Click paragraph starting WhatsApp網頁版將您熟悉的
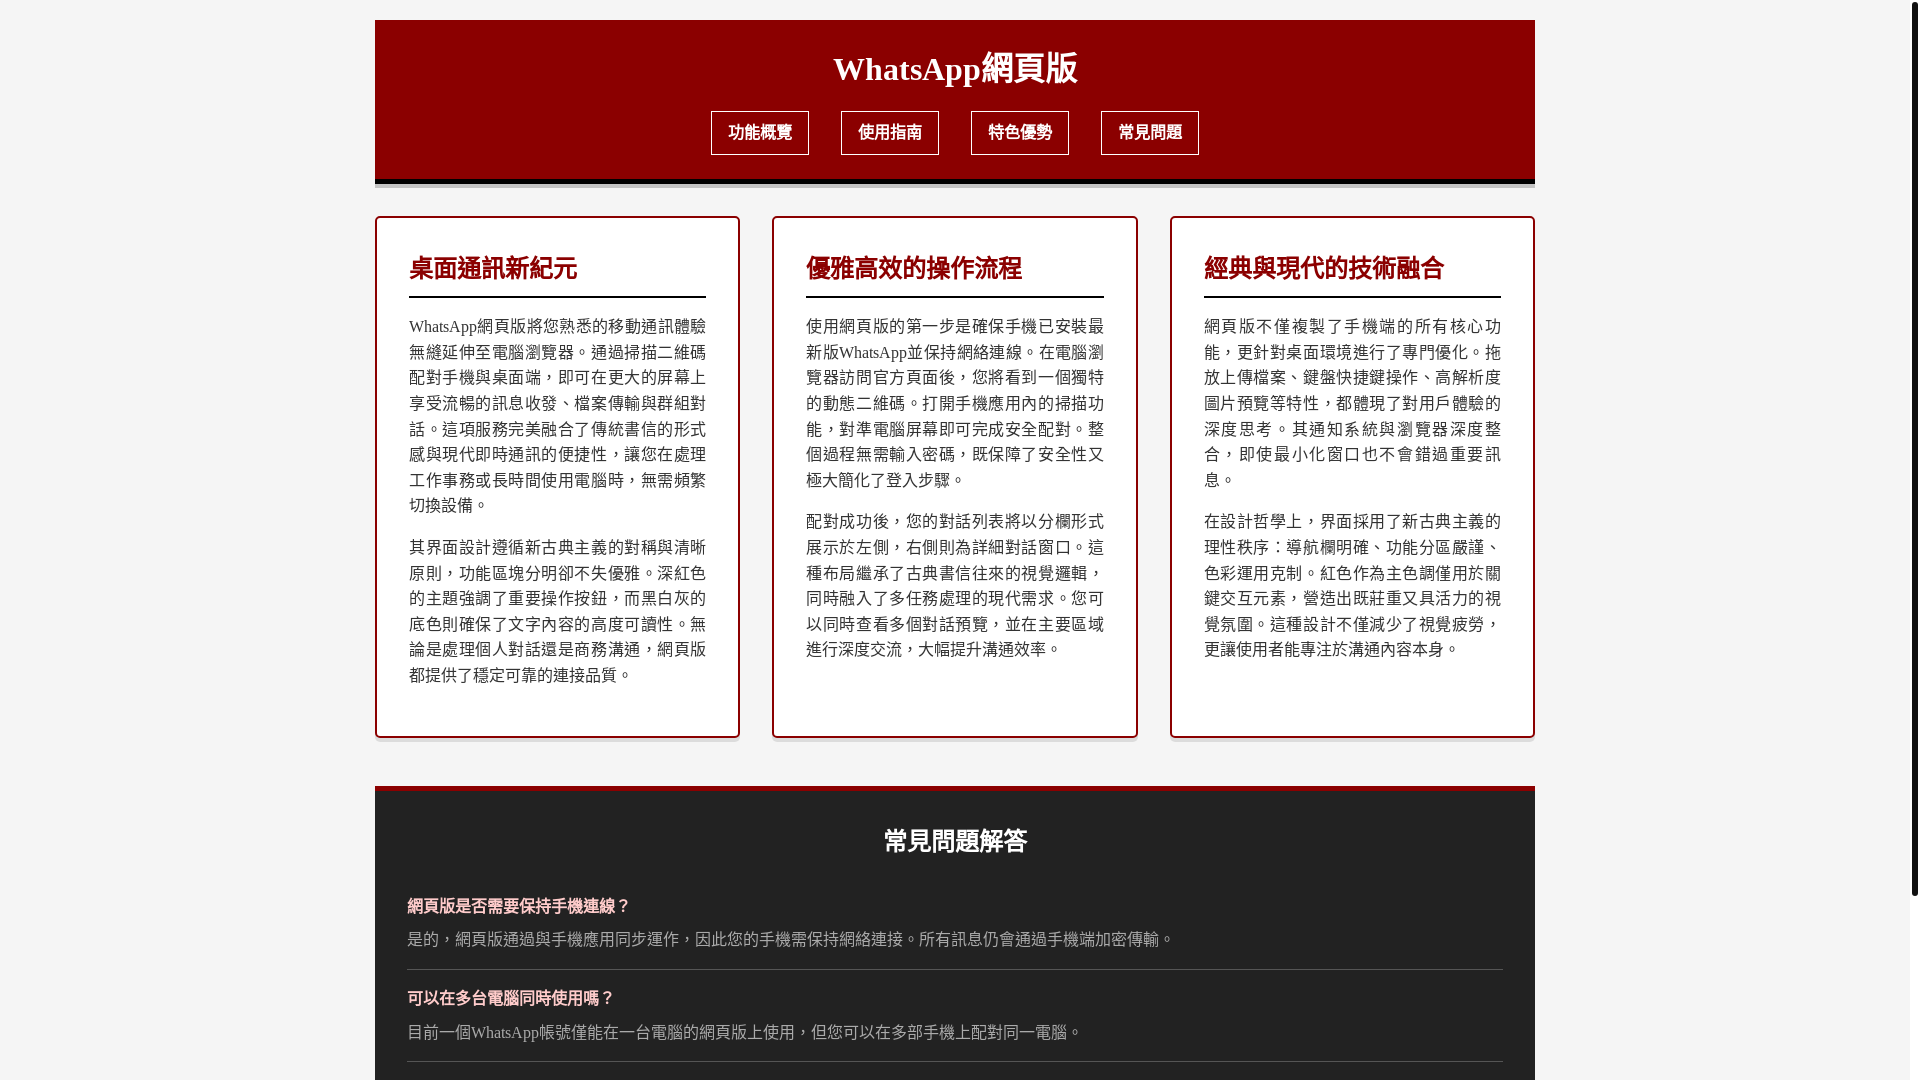 [557, 416]
